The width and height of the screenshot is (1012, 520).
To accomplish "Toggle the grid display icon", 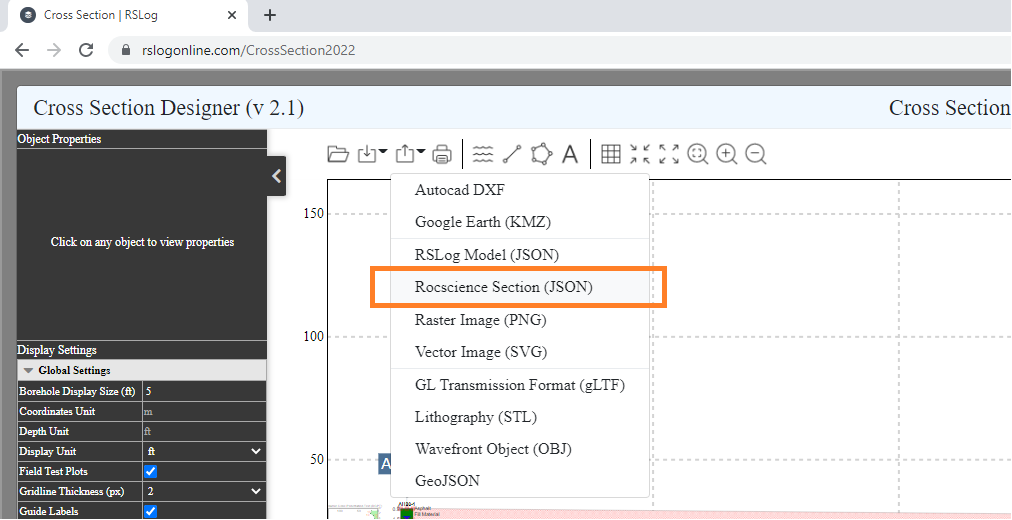I will (611, 154).
